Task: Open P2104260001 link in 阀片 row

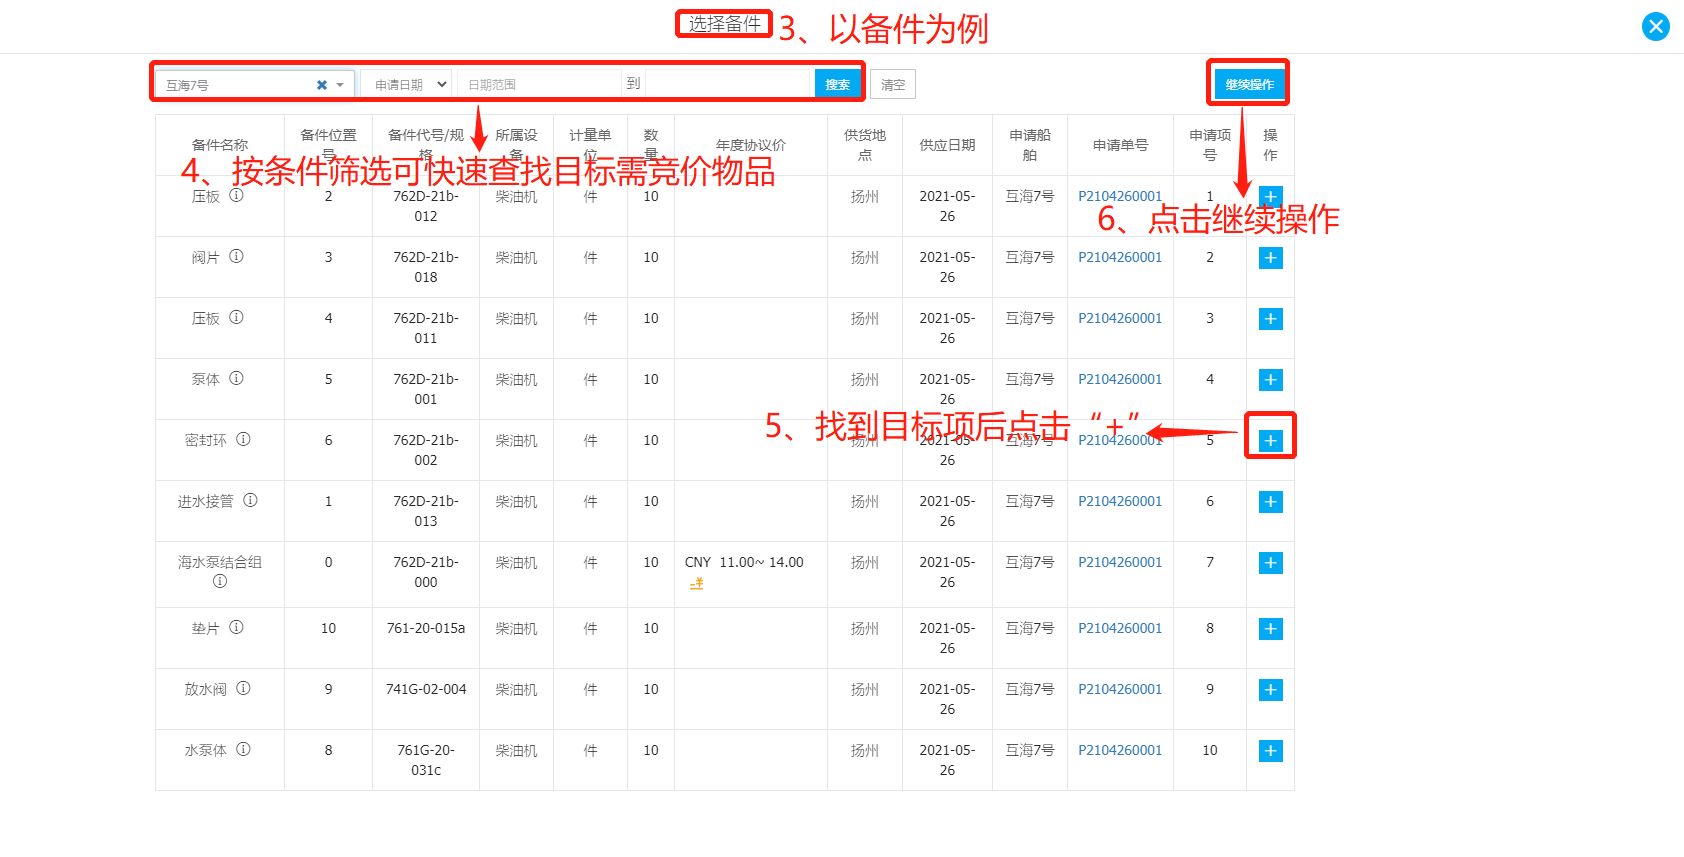Action: (1120, 258)
